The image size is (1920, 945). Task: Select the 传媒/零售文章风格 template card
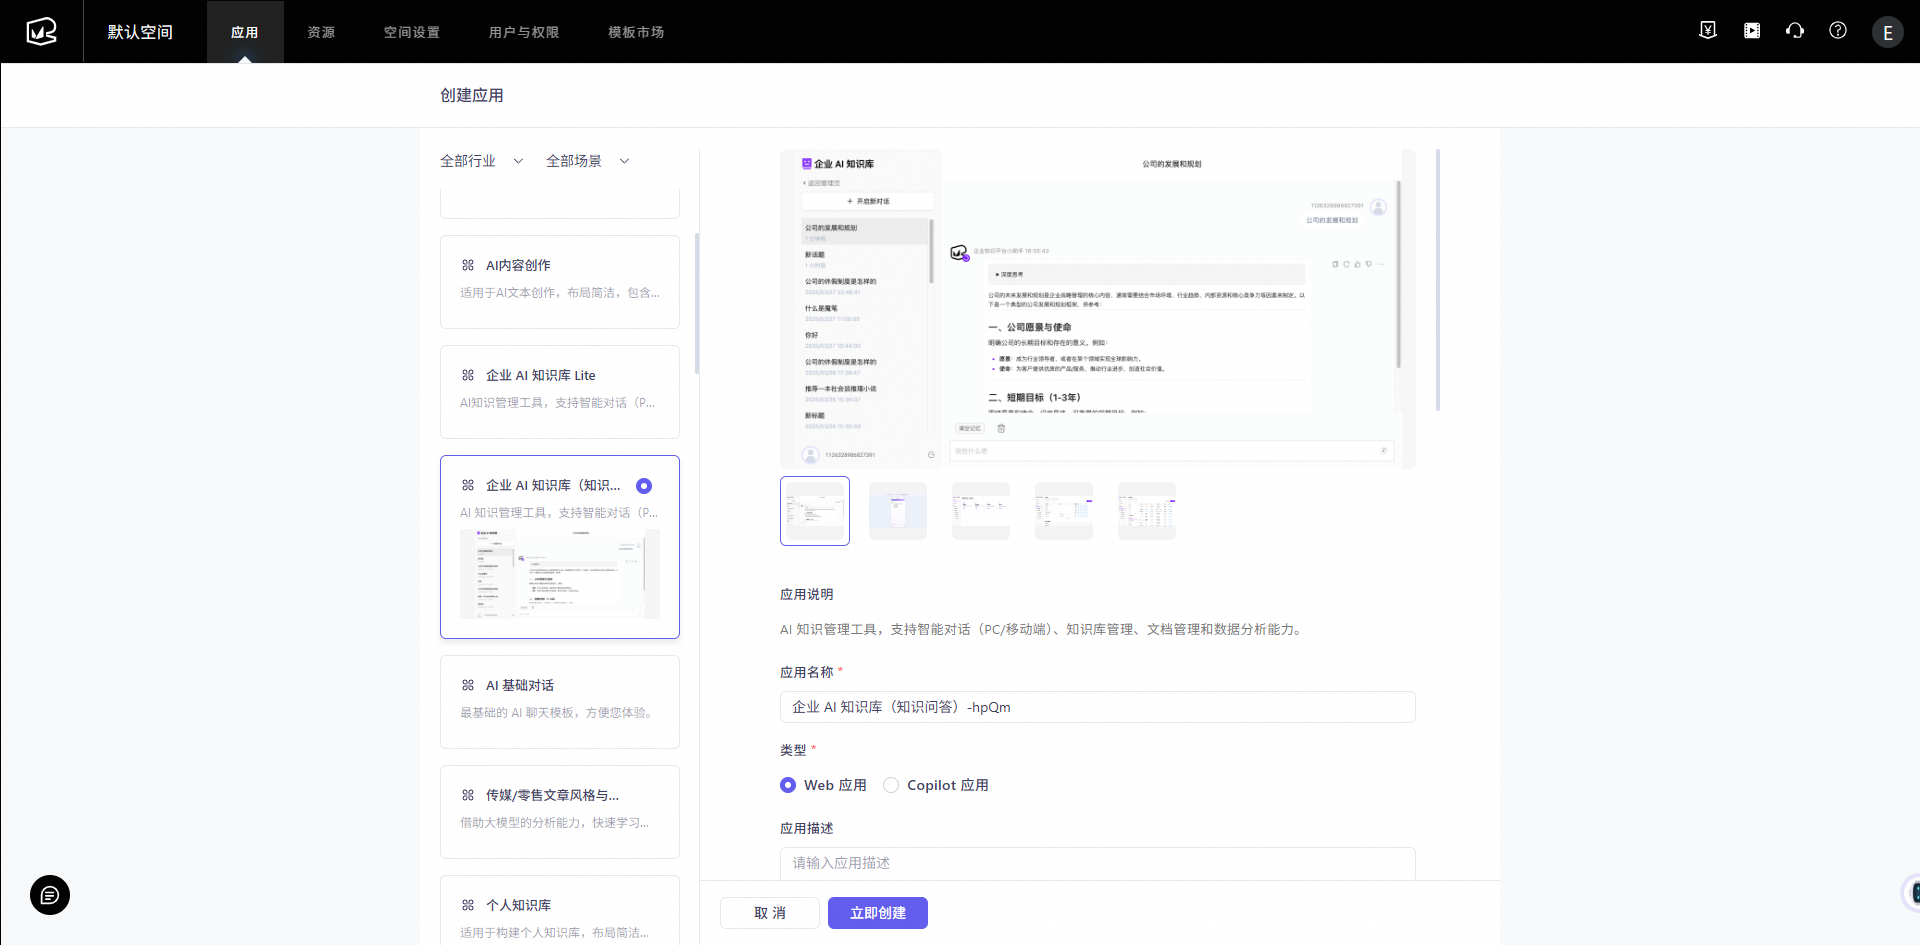click(x=560, y=812)
